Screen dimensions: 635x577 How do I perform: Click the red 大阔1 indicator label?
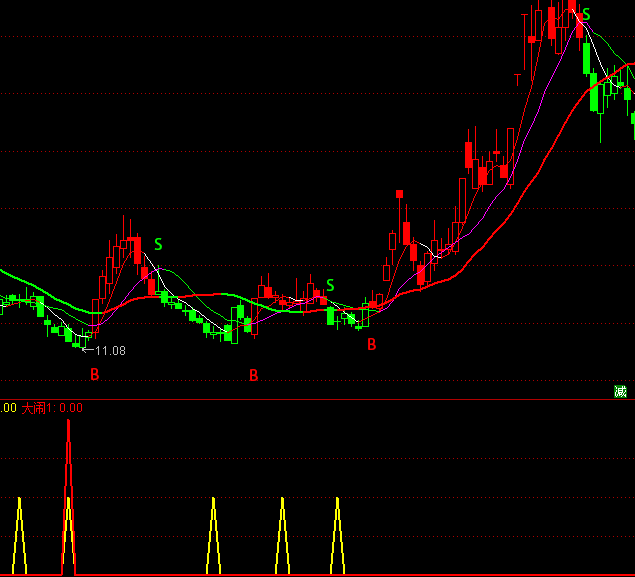[x=37, y=408]
